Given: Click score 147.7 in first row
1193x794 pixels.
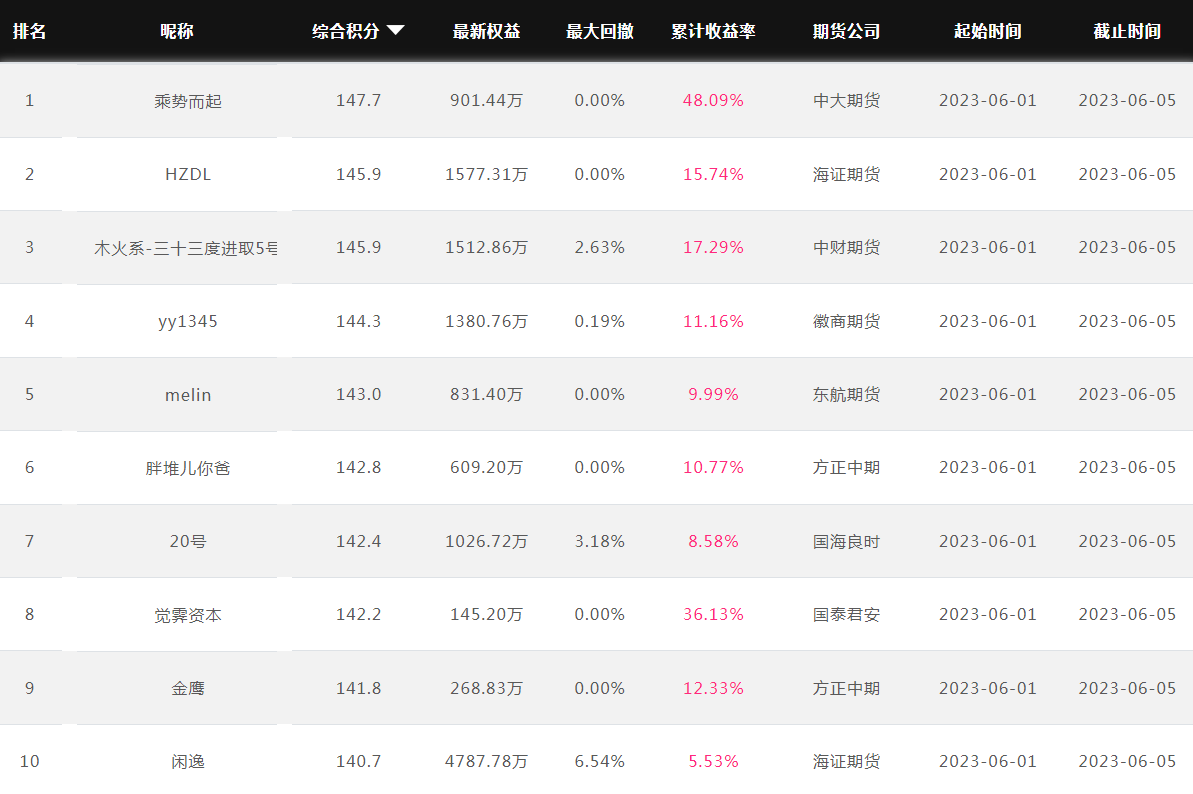Looking at the screenshot, I should [x=358, y=100].
